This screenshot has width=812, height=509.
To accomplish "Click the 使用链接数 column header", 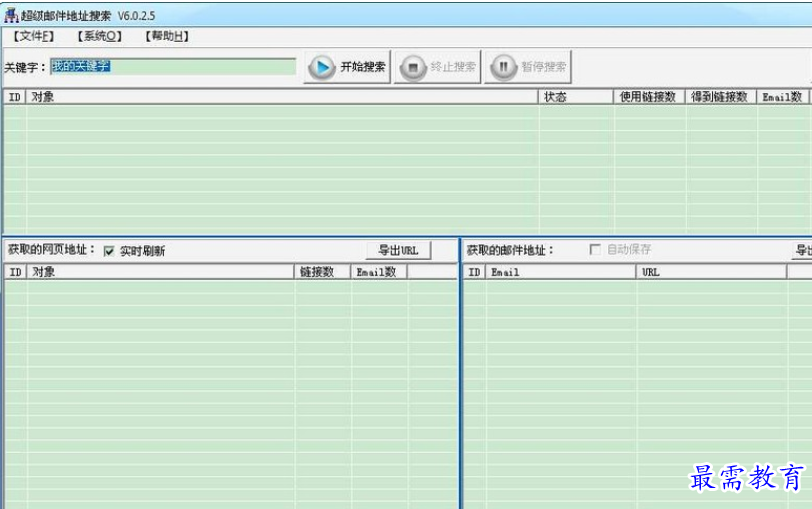I will pyautogui.click(x=649, y=97).
